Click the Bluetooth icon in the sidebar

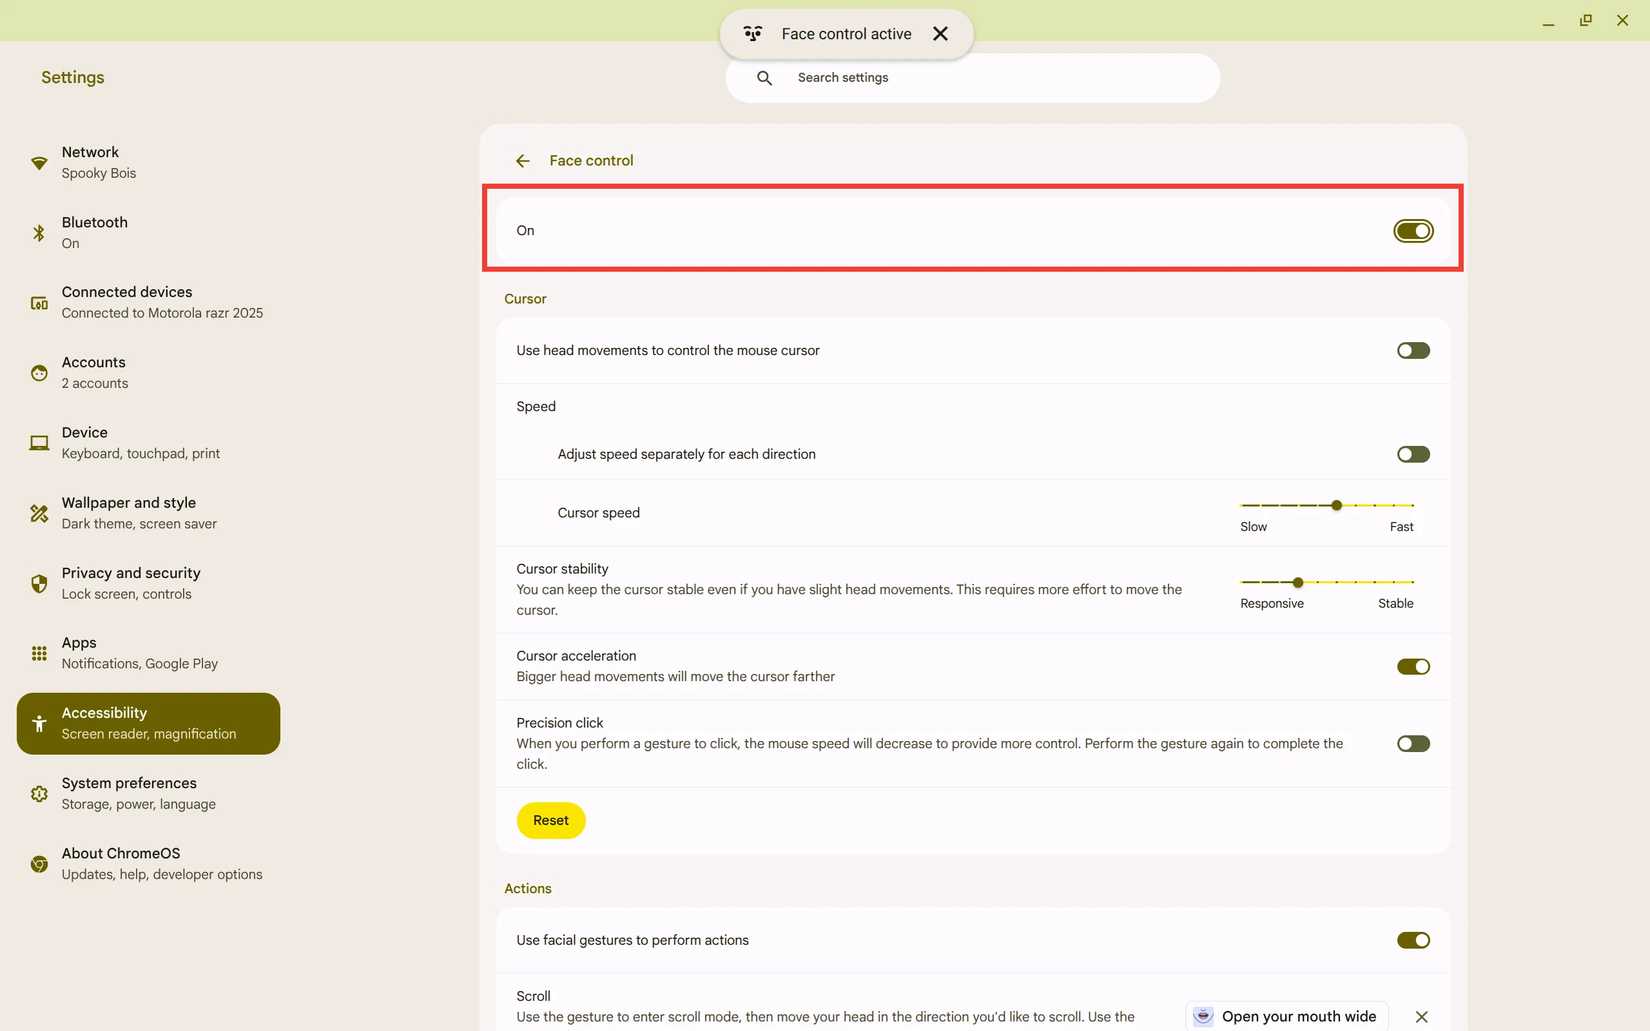coord(38,232)
